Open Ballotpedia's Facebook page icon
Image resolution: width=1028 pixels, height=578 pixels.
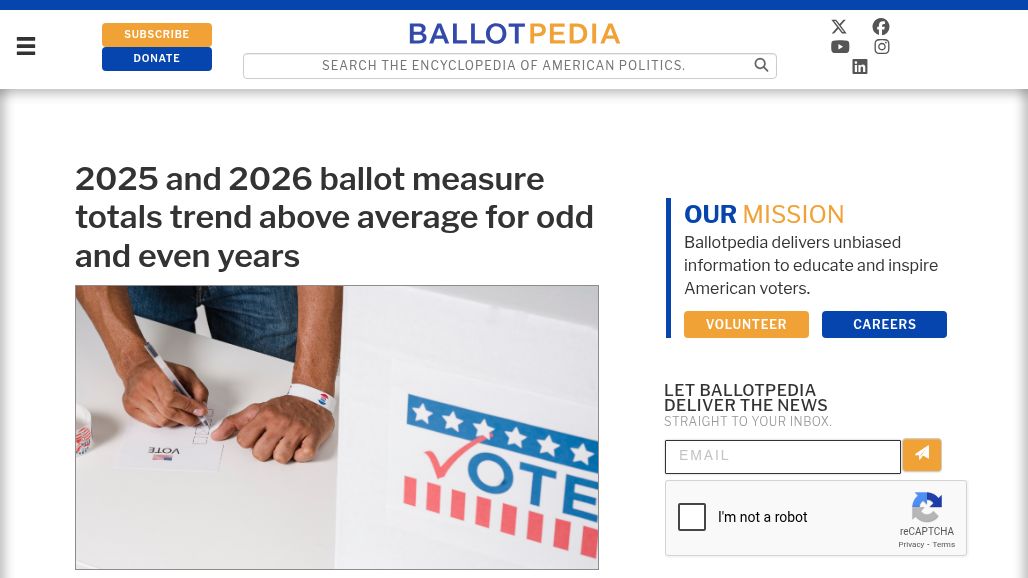[880, 26]
